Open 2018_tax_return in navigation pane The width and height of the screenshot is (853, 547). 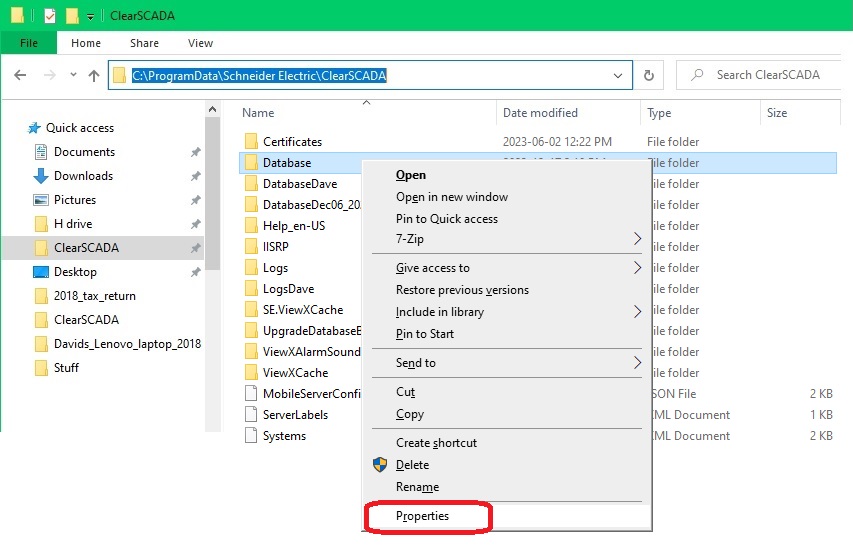pyautogui.click(x=95, y=296)
